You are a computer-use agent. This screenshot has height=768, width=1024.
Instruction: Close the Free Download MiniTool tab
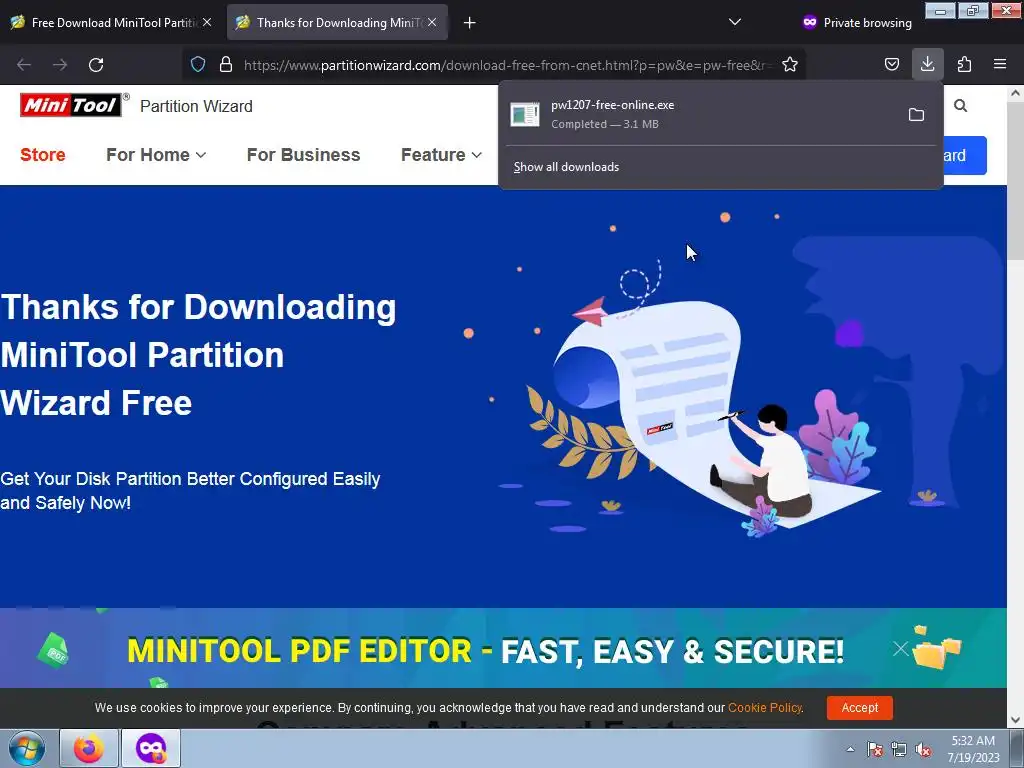pyautogui.click(x=207, y=22)
